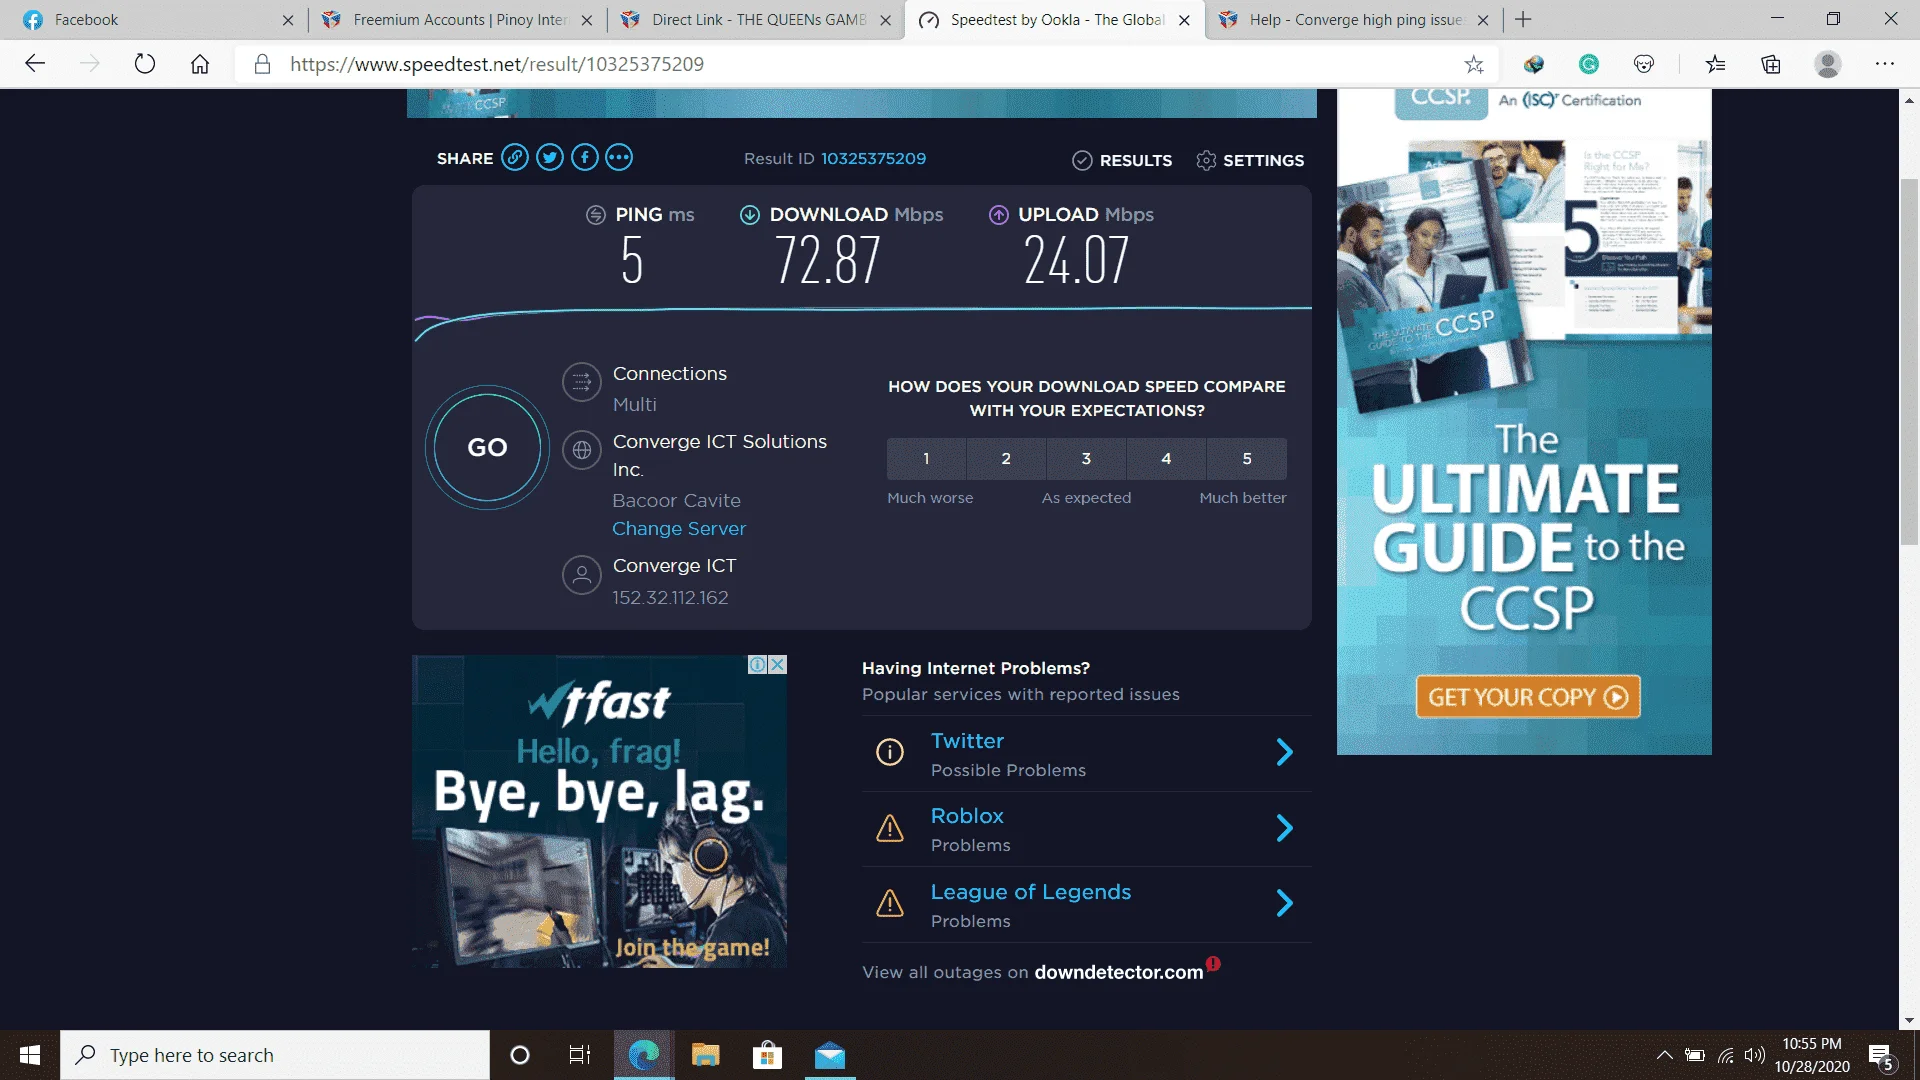Viewport: 1920px width, 1080px height.
Task: Open the volume control in tray
Action: tap(1755, 1055)
